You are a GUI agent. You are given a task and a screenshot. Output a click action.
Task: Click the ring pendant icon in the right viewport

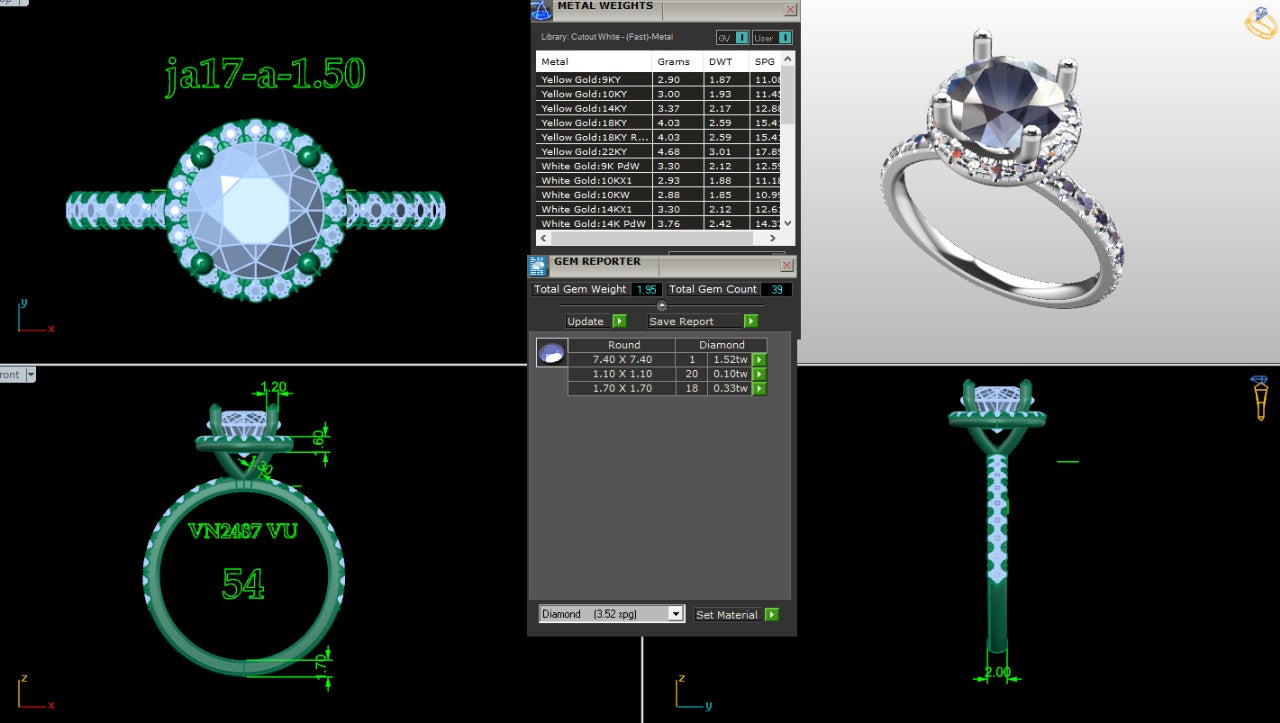tap(1260, 397)
